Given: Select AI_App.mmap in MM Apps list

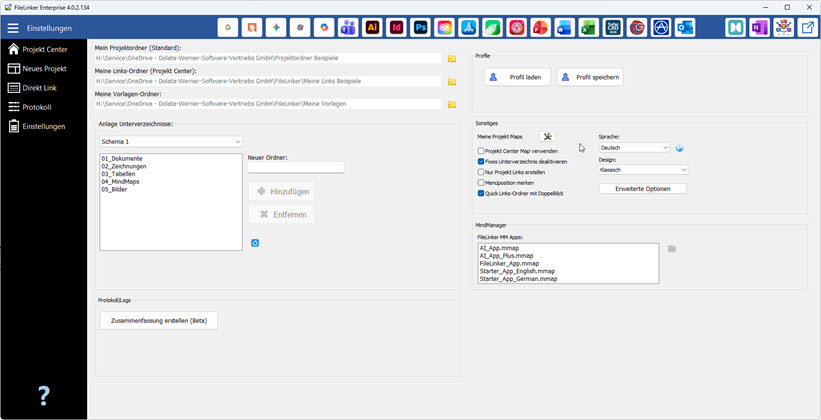Looking at the screenshot, I should [x=499, y=248].
